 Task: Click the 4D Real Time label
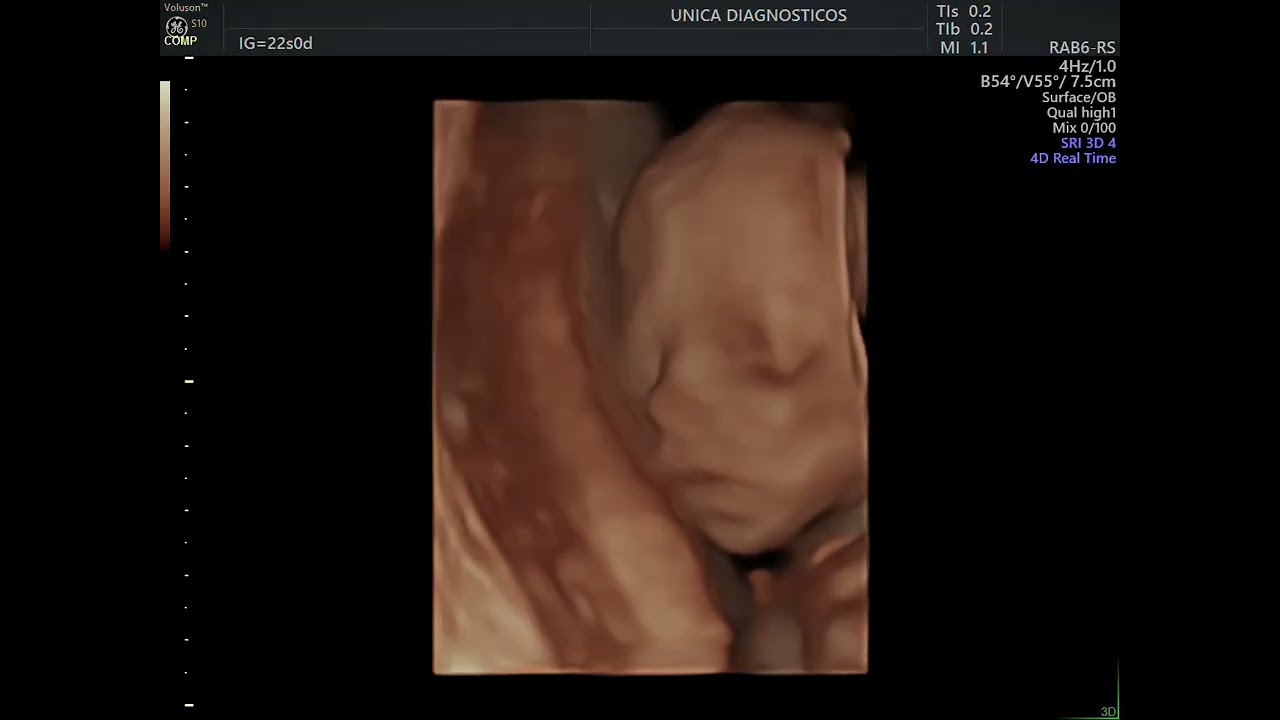(1073, 158)
